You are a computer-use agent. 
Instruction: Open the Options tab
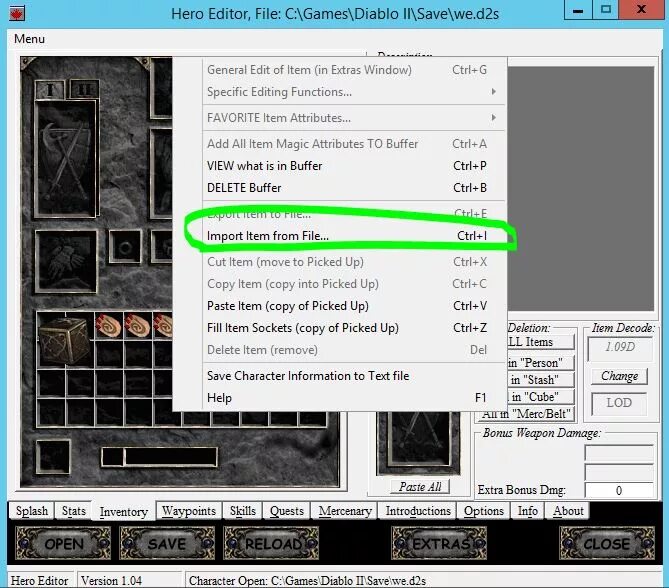click(x=483, y=511)
